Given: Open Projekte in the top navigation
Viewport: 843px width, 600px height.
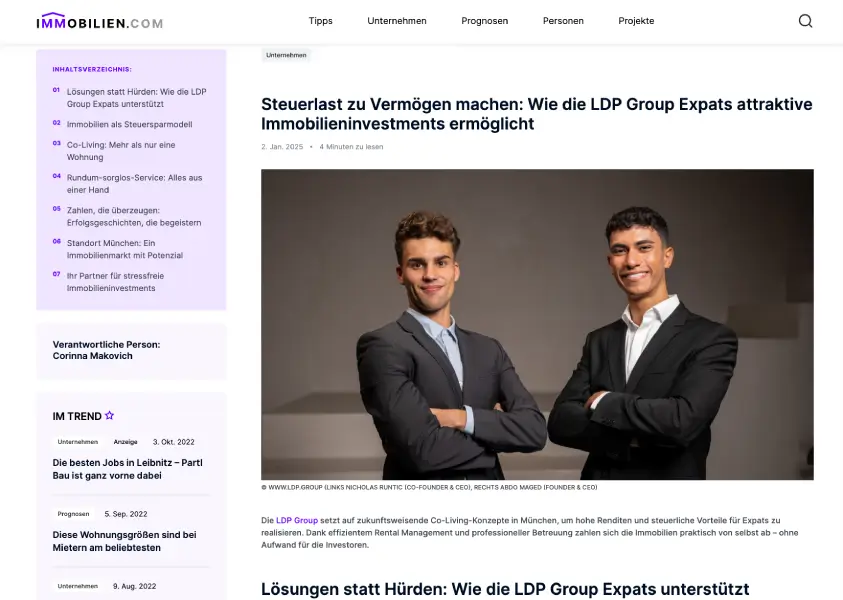Looking at the screenshot, I should [x=636, y=21].
